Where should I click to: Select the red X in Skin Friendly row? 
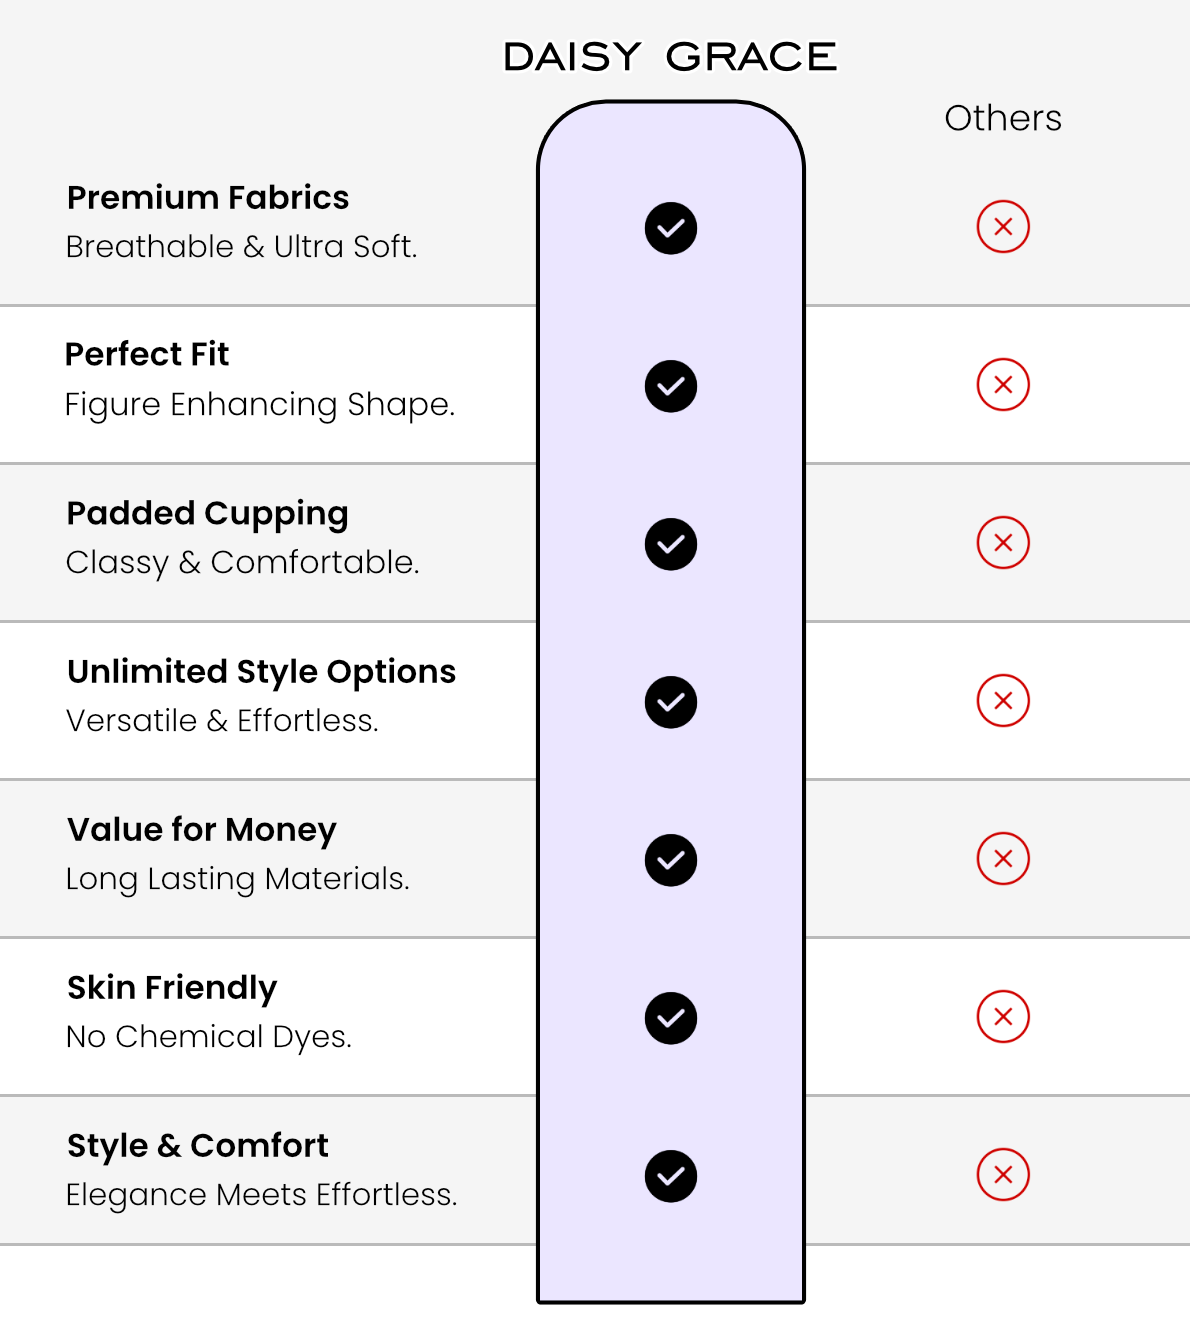(x=1003, y=1016)
